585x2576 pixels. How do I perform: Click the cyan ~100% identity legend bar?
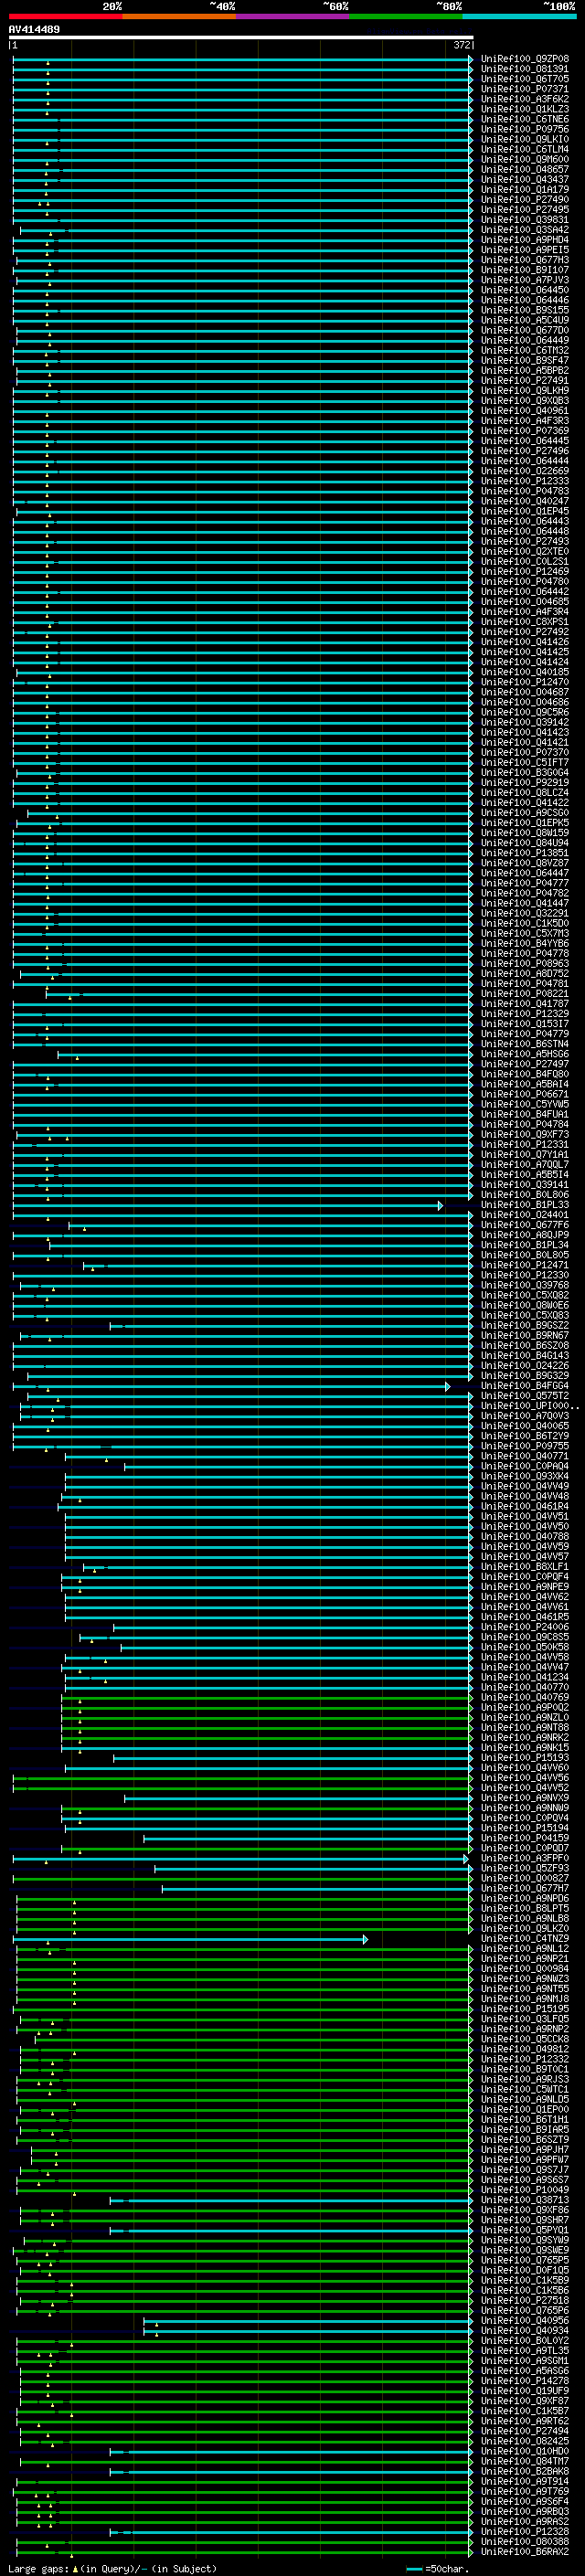coord(519,16)
